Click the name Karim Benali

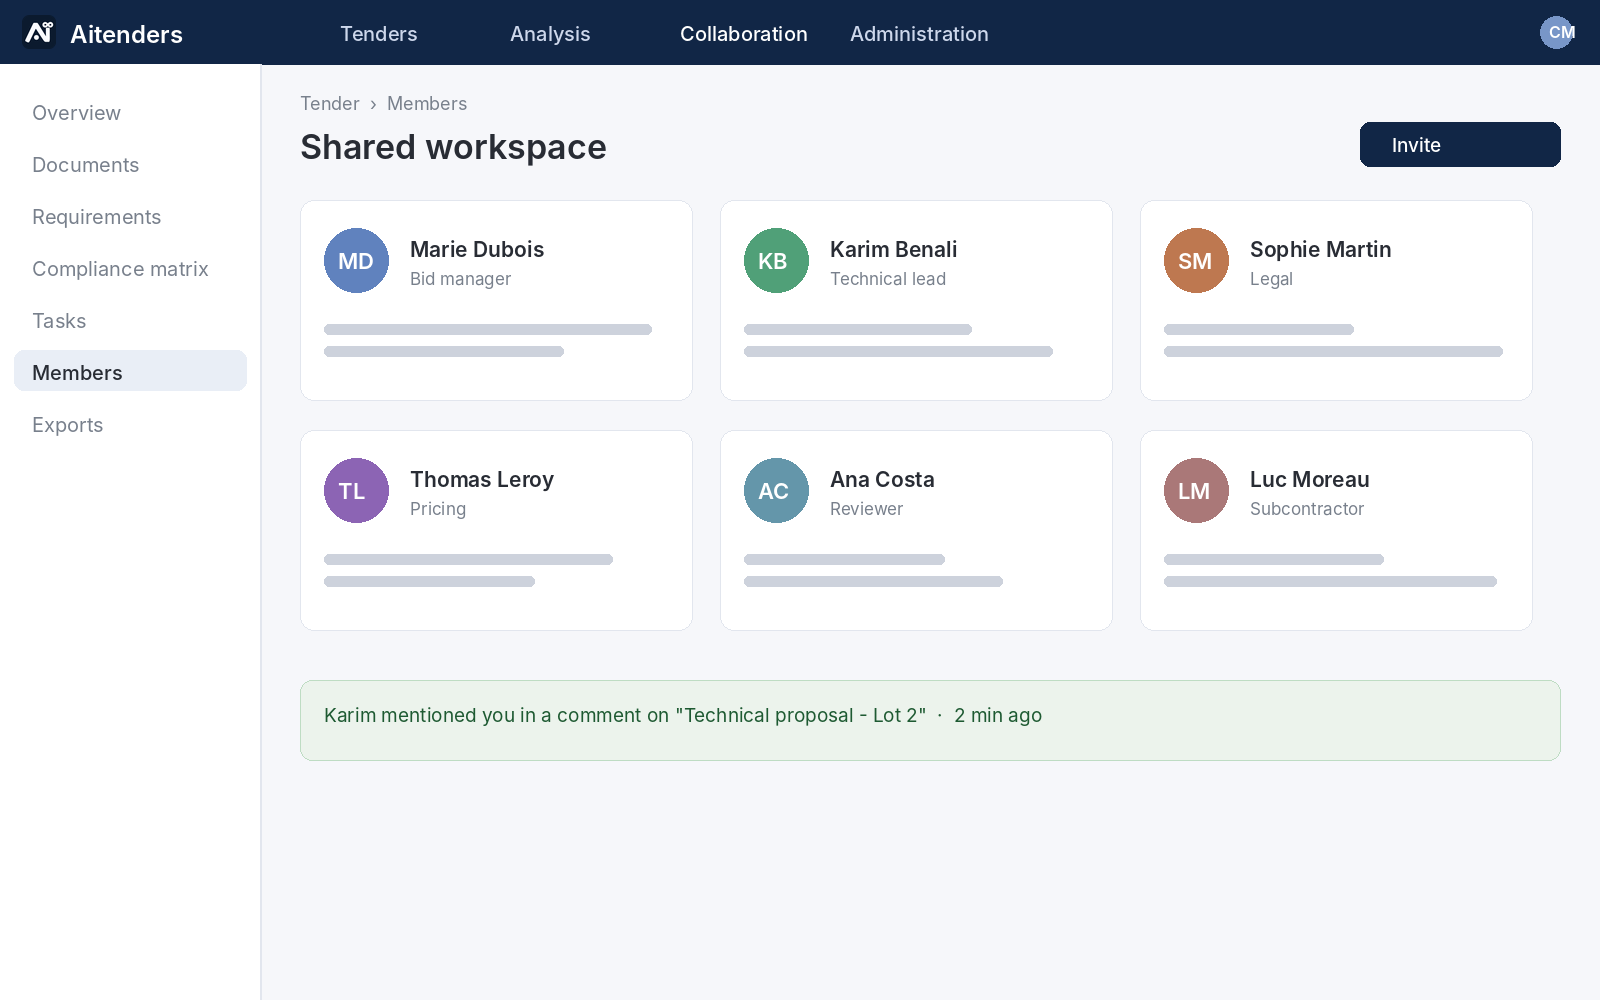(x=894, y=249)
